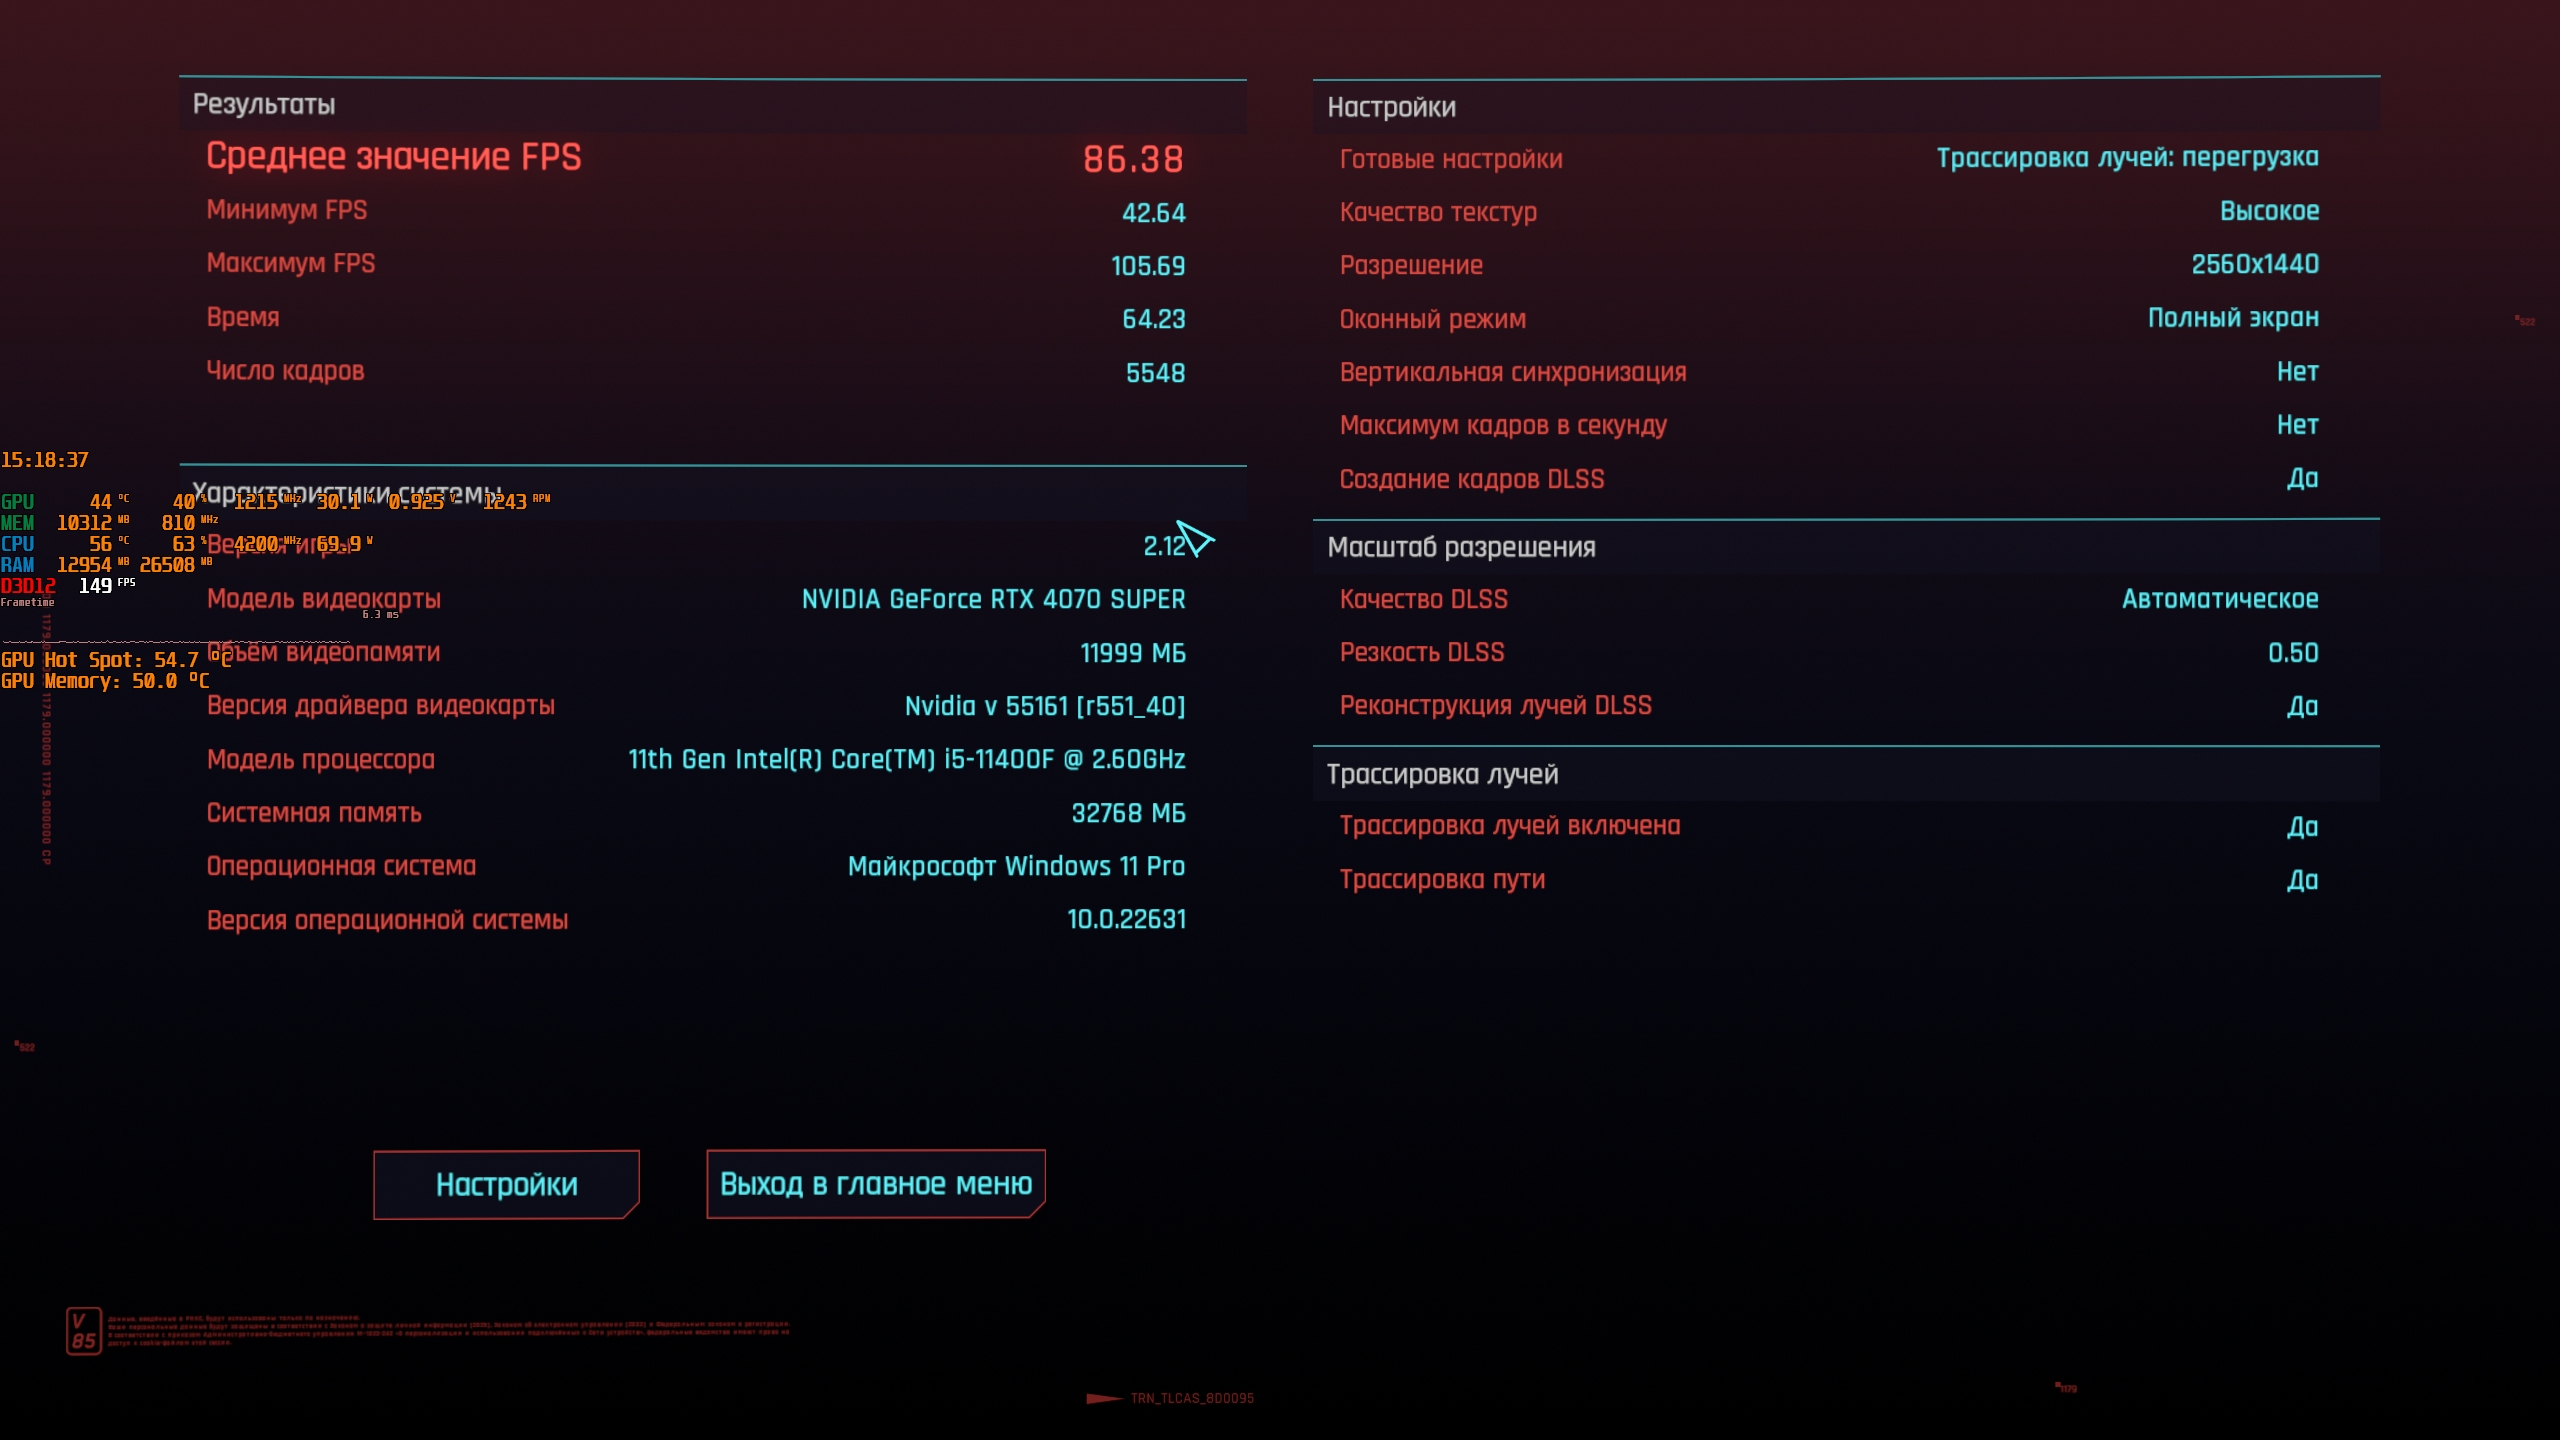Click the Трассировка лучей section header
This screenshot has height=1440, width=2560.
tap(1442, 775)
